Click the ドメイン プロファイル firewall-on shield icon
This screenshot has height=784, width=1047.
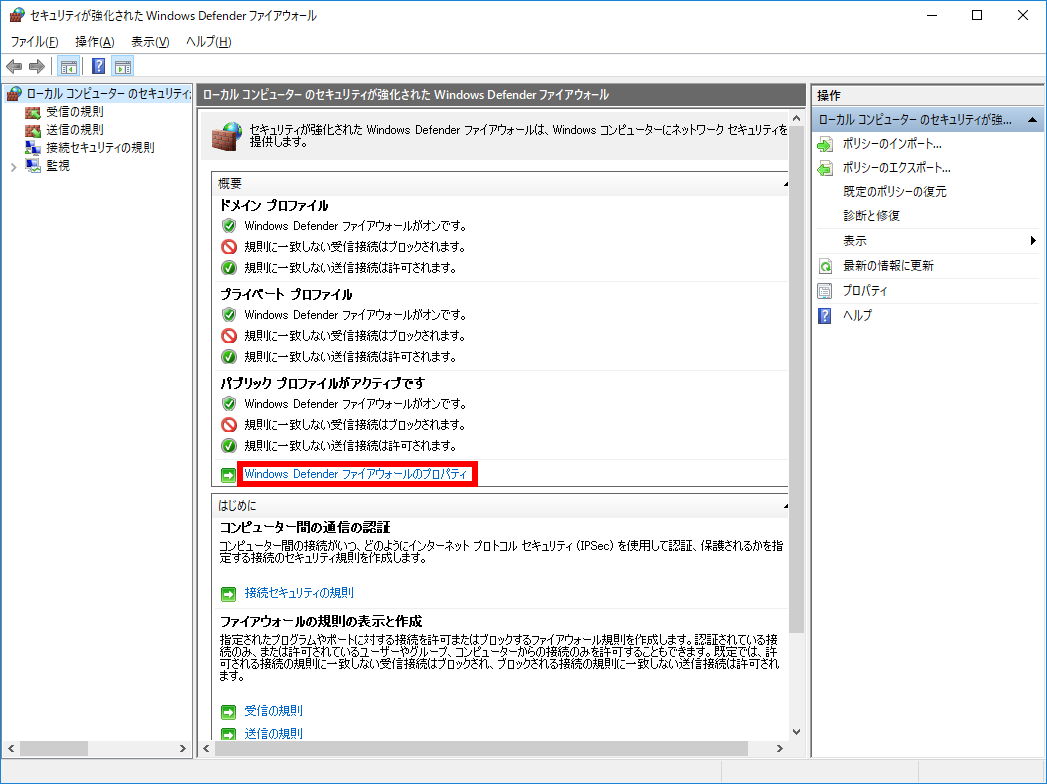229,226
